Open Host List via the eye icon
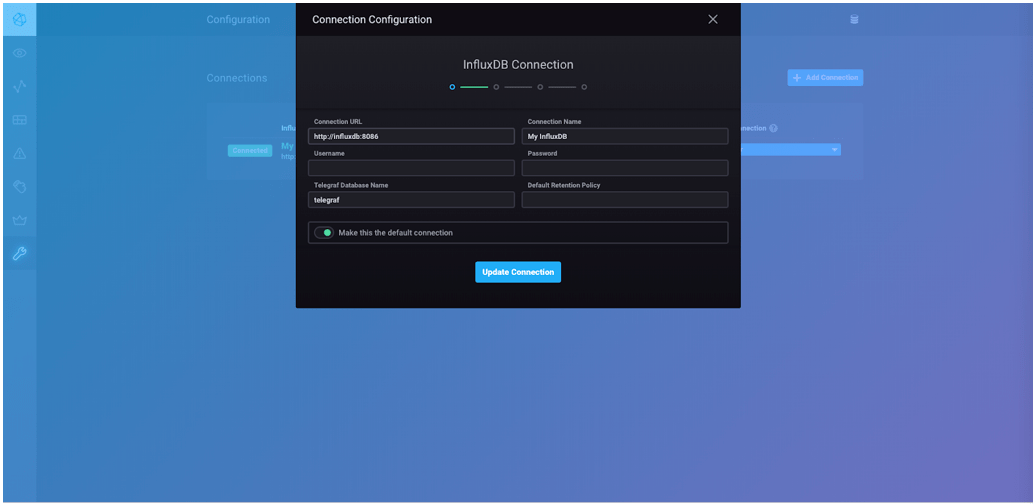Viewport: 1036px width, 504px height. coord(20,53)
